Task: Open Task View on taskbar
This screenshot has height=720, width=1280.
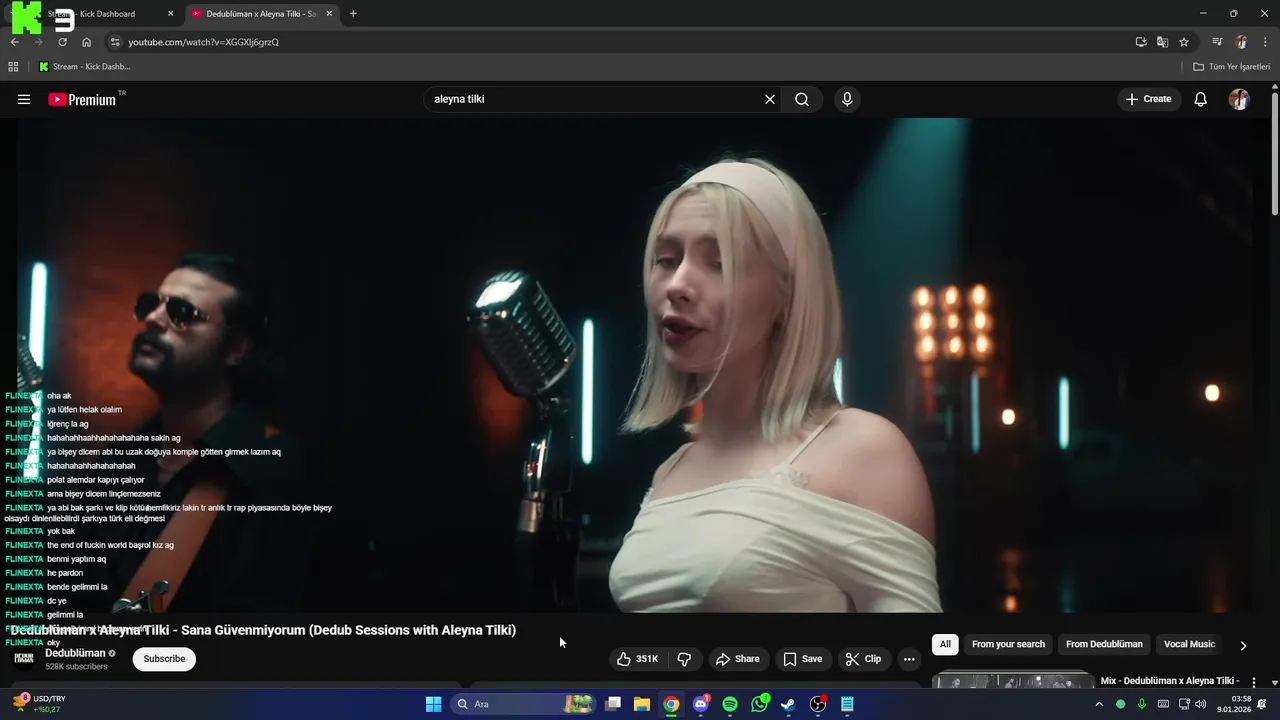Action: click(x=613, y=704)
